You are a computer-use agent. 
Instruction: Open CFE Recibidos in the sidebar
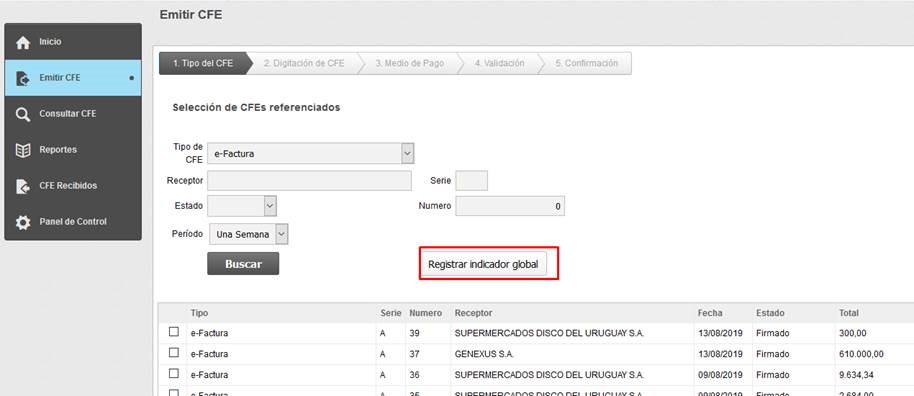click(73, 185)
